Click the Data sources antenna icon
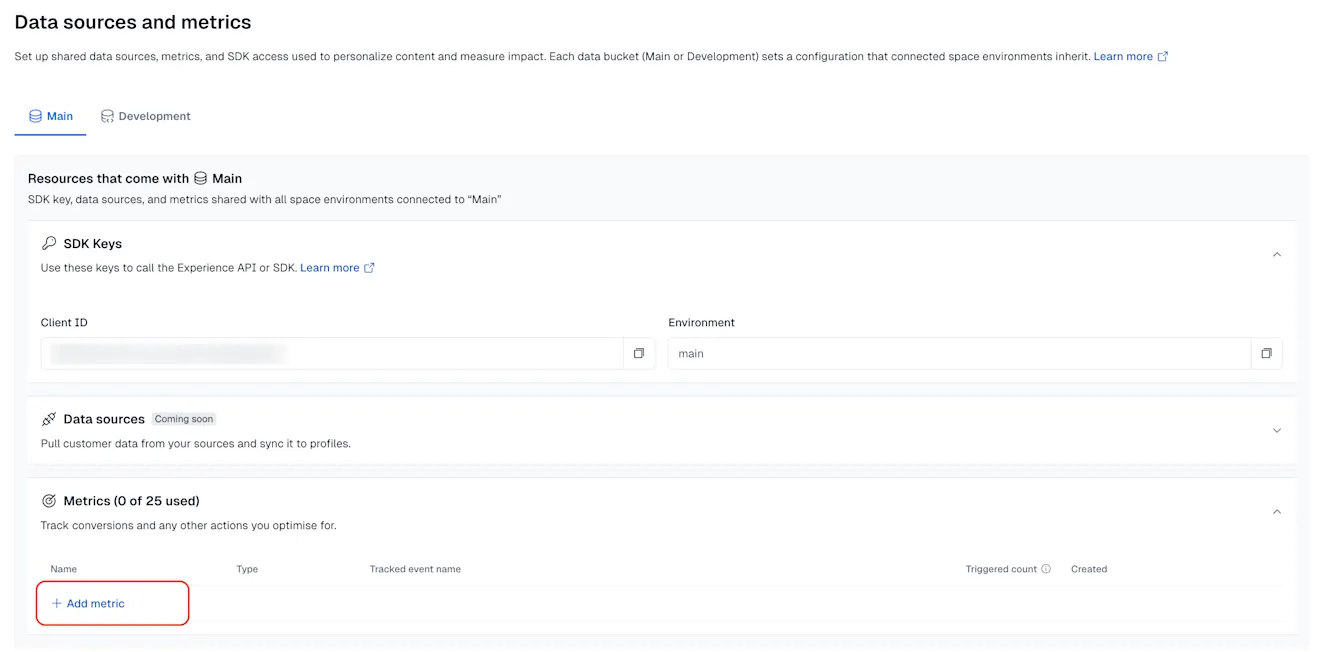Image resolution: width=1320 pixels, height=652 pixels. tap(49, 419)
